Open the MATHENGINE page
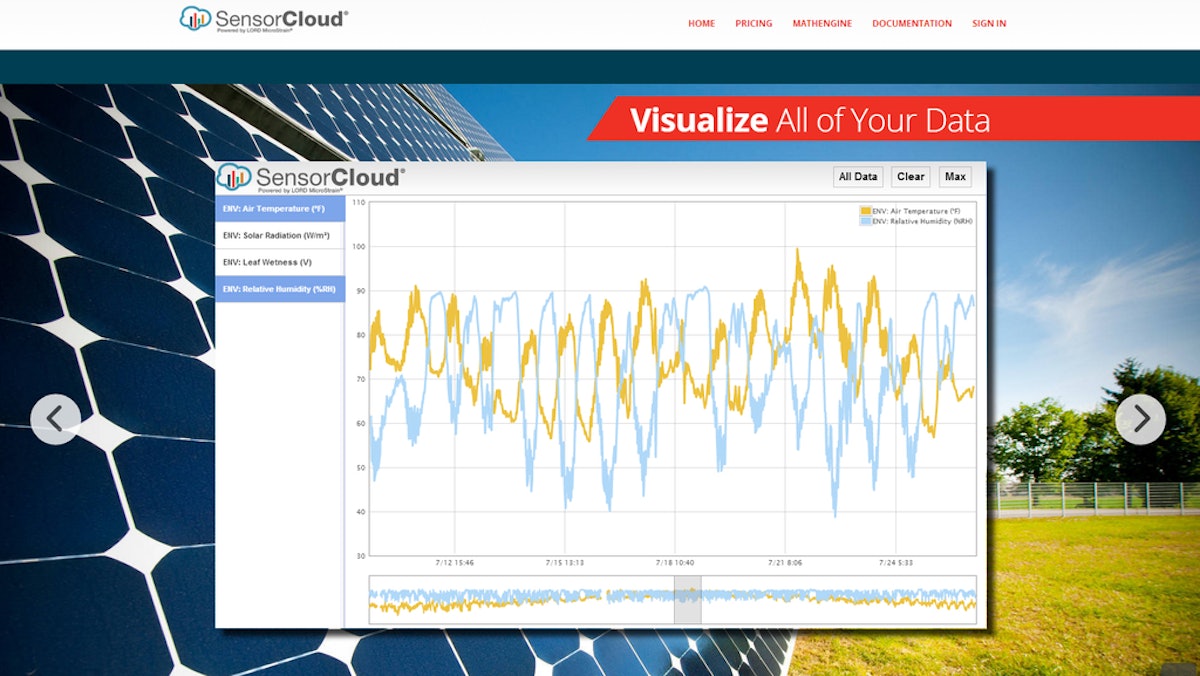The image size is (1200, 676). point(822,23)
